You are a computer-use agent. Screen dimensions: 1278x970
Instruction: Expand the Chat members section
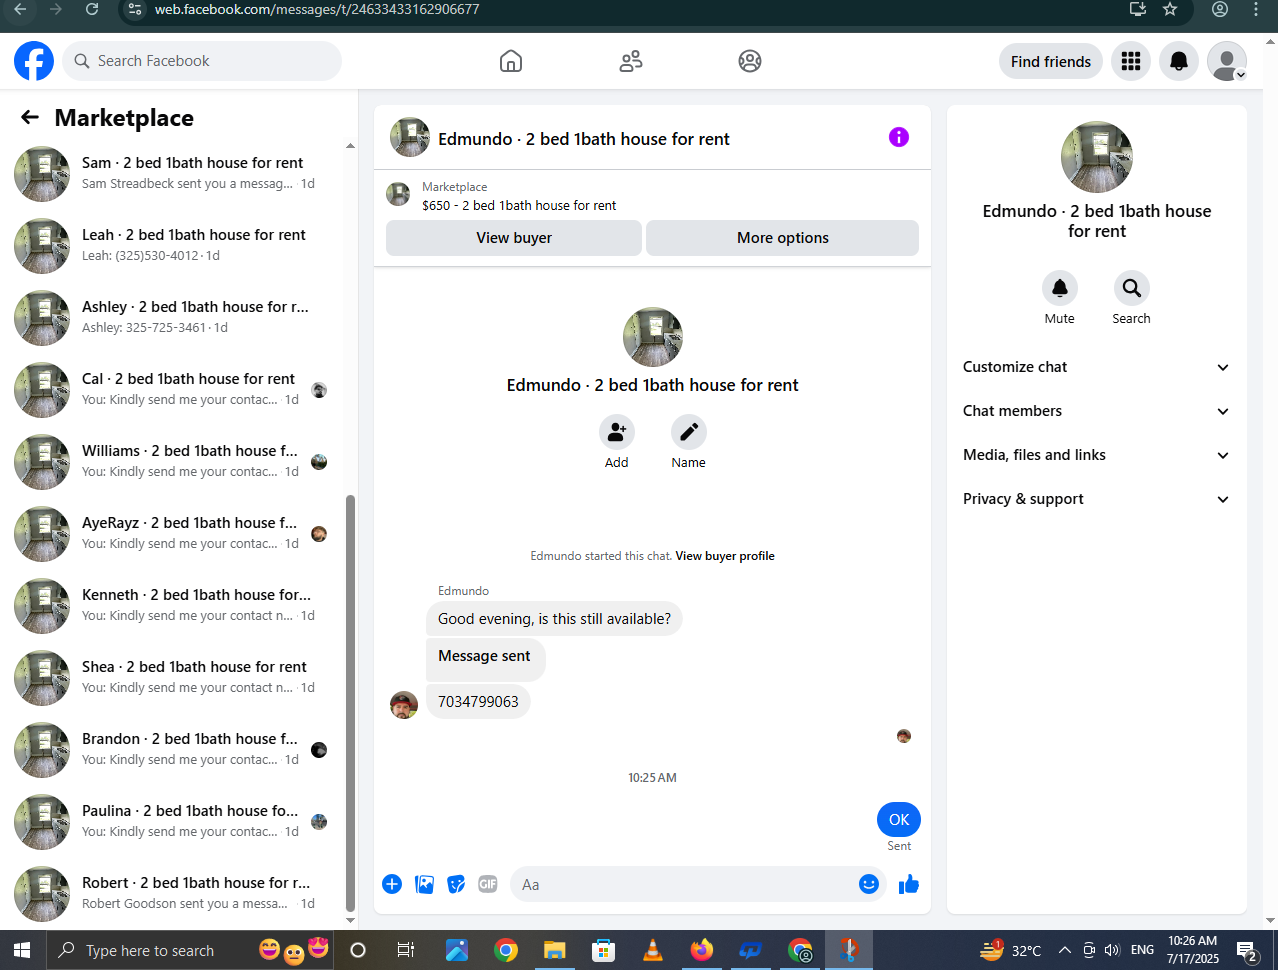1097,411
